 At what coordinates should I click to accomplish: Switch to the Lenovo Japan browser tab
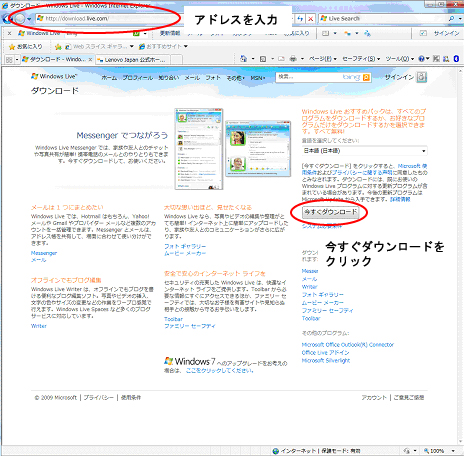tap(133, 60)
